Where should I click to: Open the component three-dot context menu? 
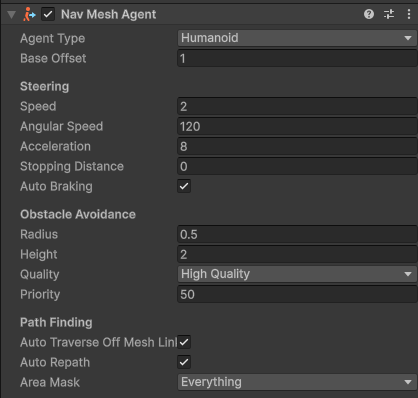[x=409, y=14]
